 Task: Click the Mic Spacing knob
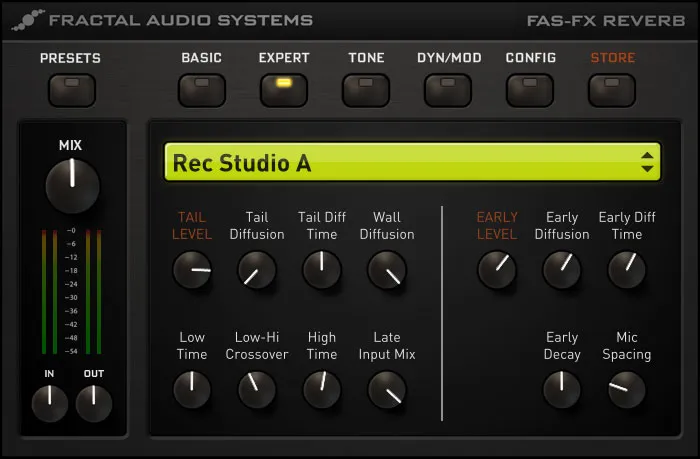point(627,389)
